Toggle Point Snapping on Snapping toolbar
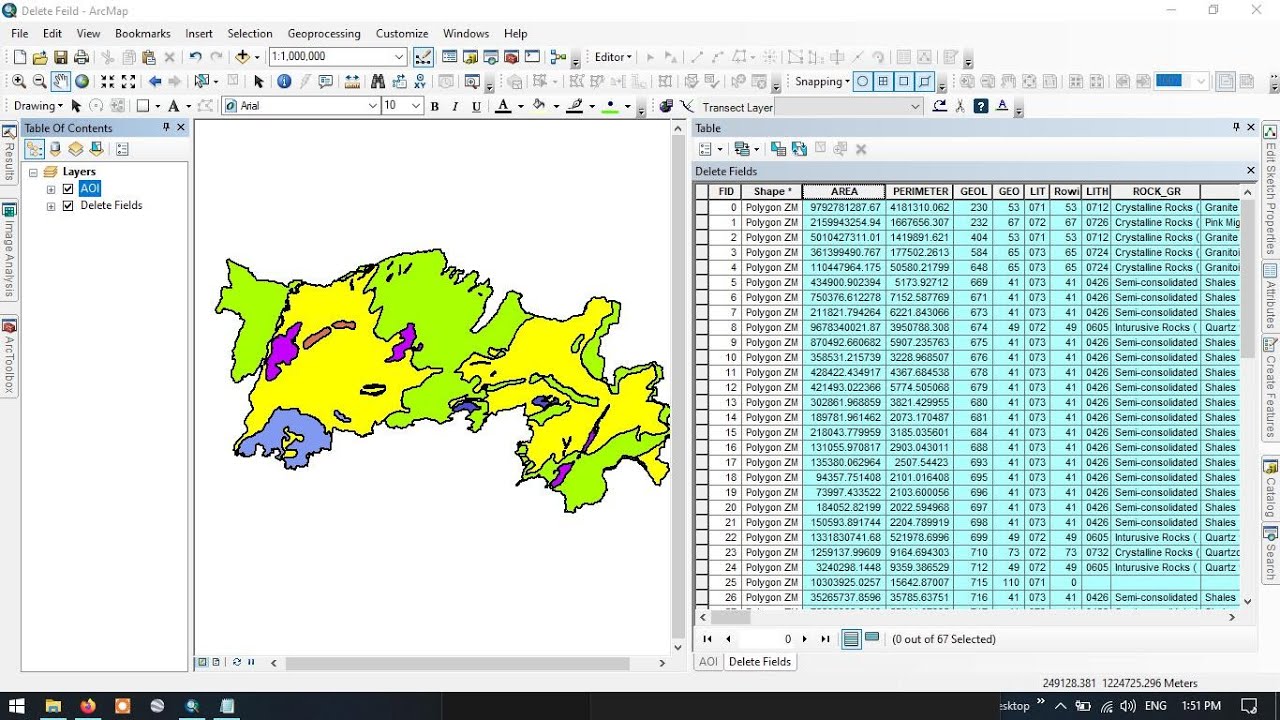 pos(862,82)
